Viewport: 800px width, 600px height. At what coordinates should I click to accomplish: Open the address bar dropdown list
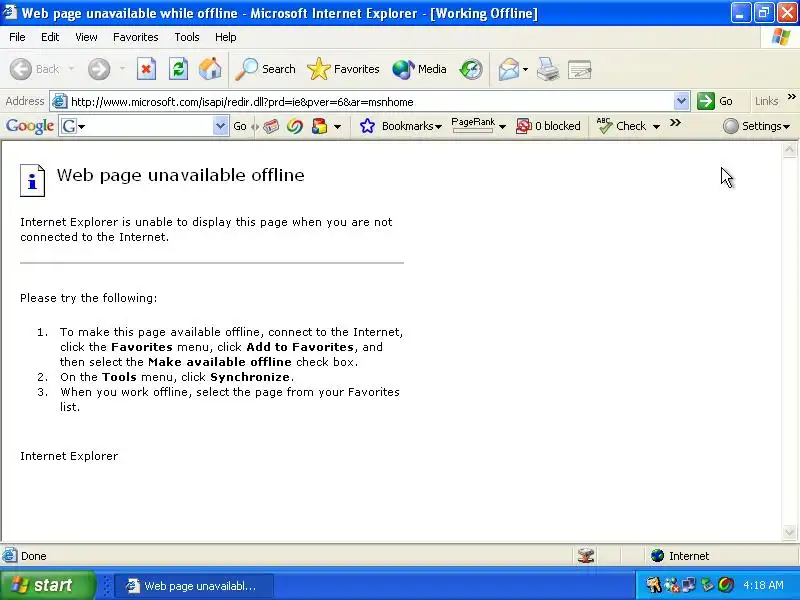pyautogui.click(x=681, y=102)
